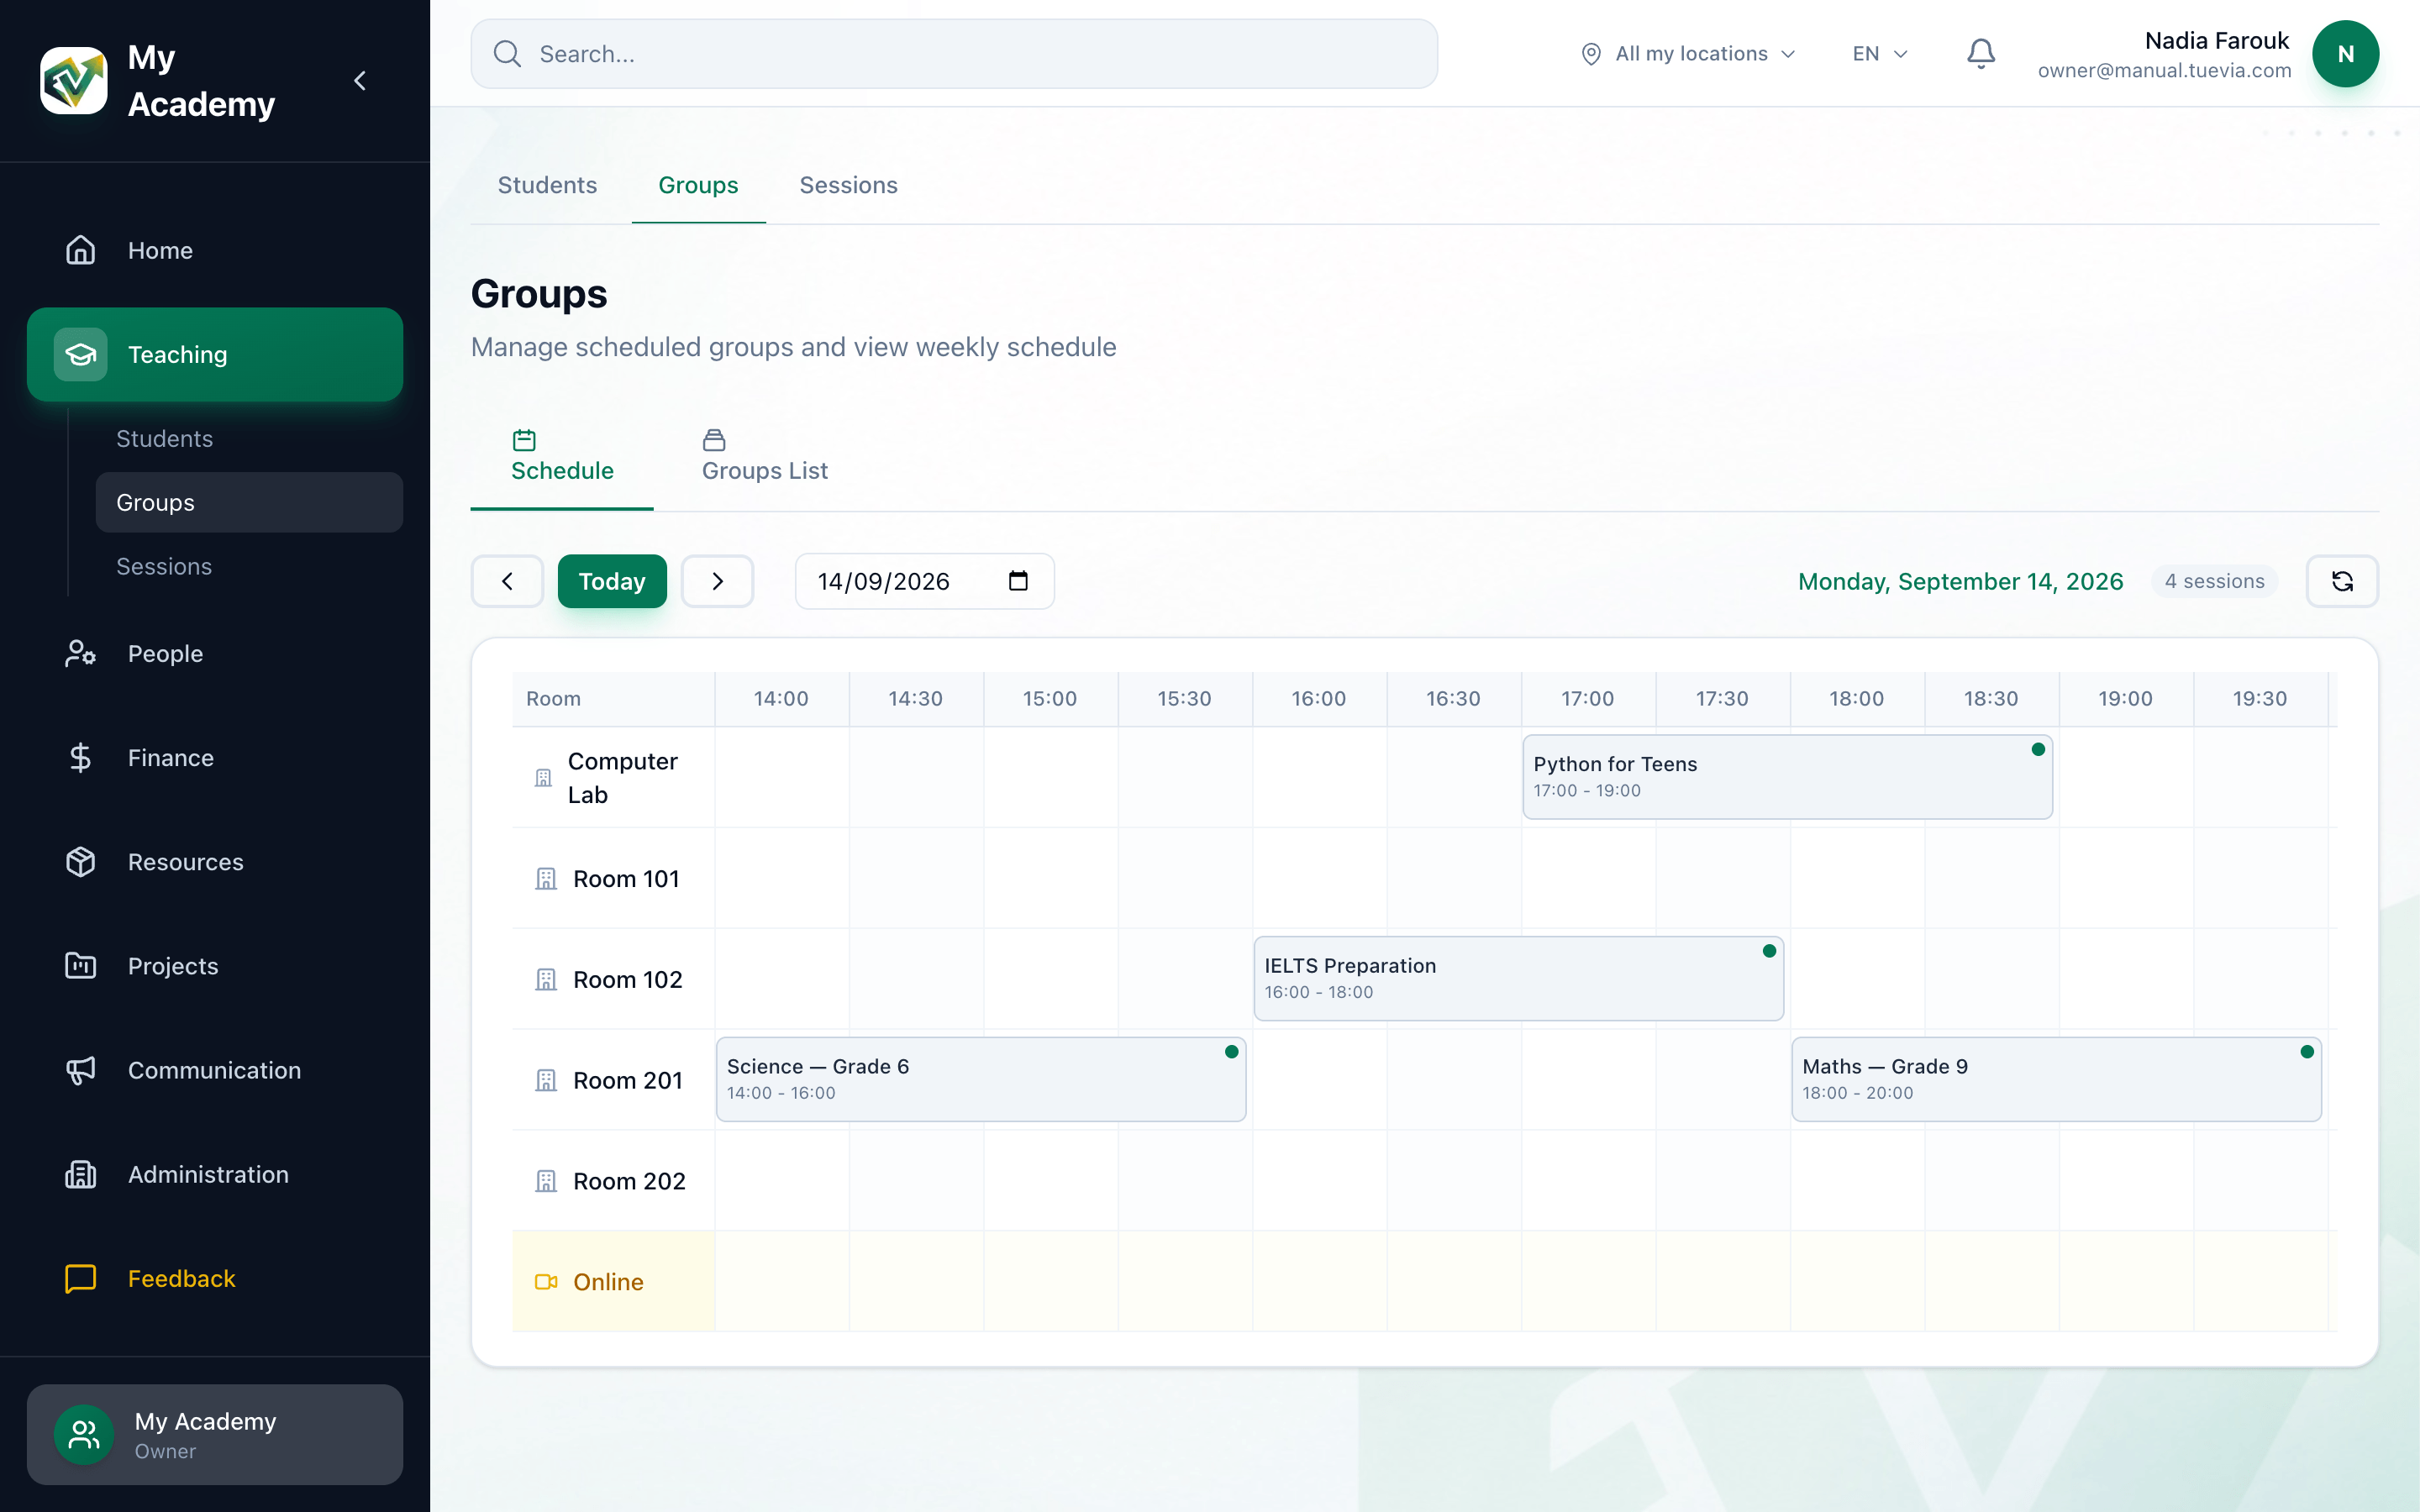Open the Science — Grade 6 session
The height and width of the screenshot is (1512, 2420).
pyautogui.click(x=981, y=1079)
